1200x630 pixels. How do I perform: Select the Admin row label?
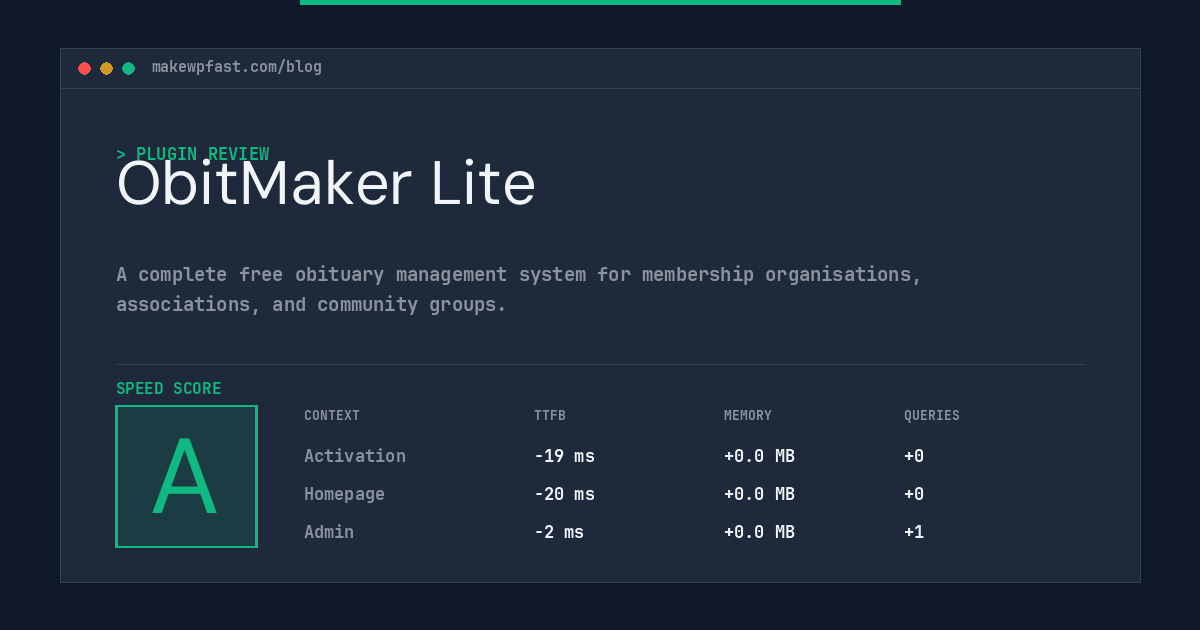click(x=329, y=532)
